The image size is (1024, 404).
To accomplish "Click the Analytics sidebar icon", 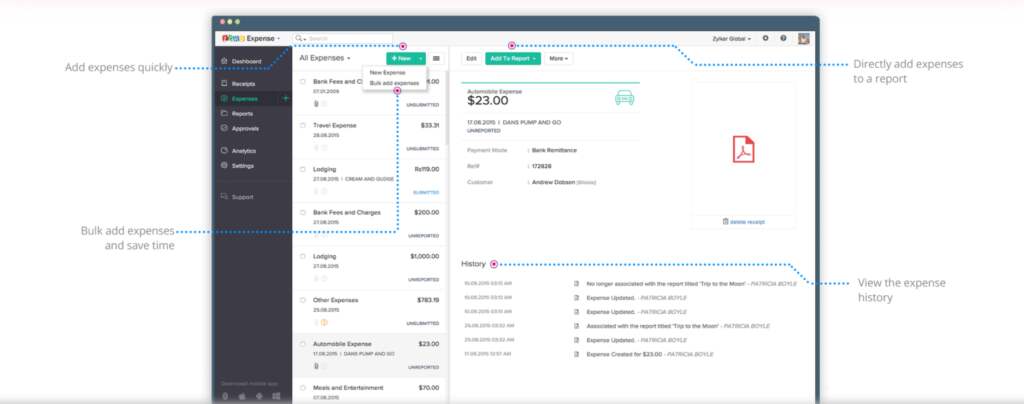I will [224, 151].
